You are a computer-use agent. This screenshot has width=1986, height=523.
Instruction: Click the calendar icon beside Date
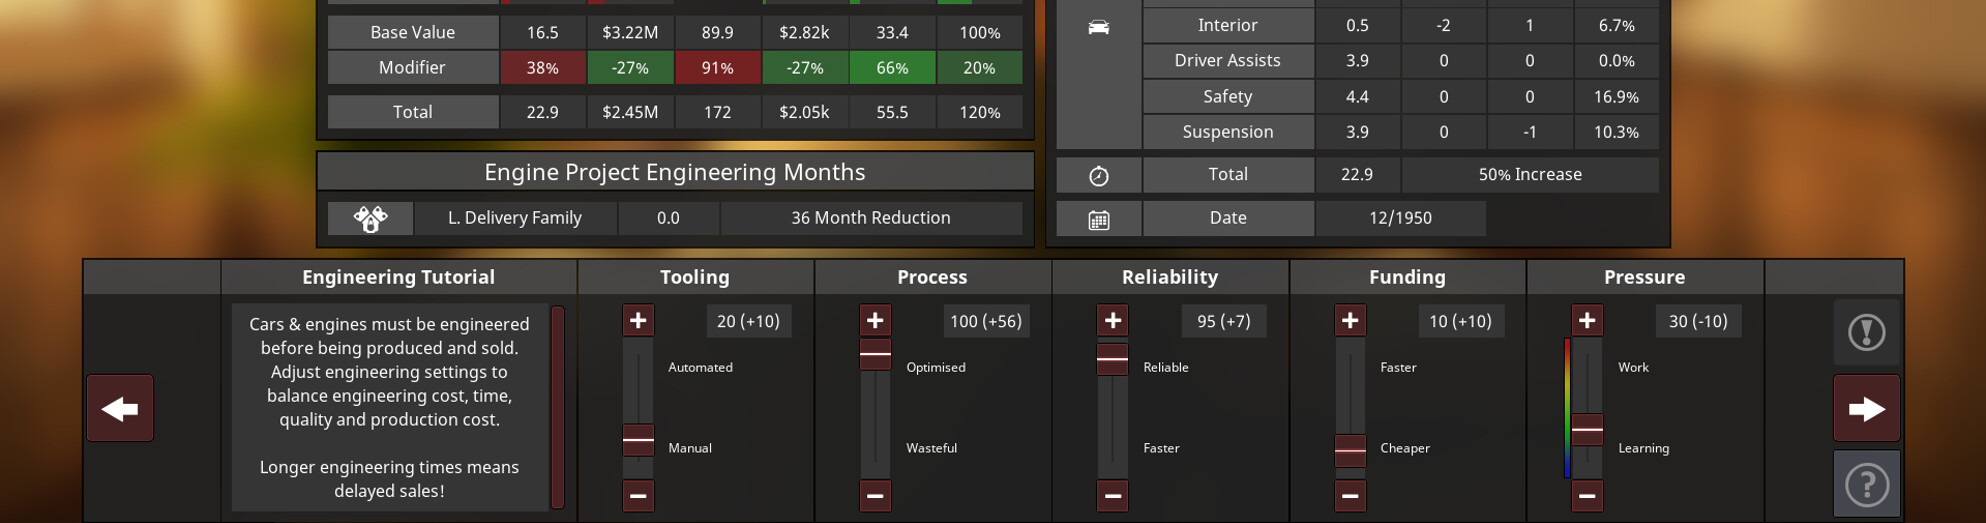tap(1098, 219)
